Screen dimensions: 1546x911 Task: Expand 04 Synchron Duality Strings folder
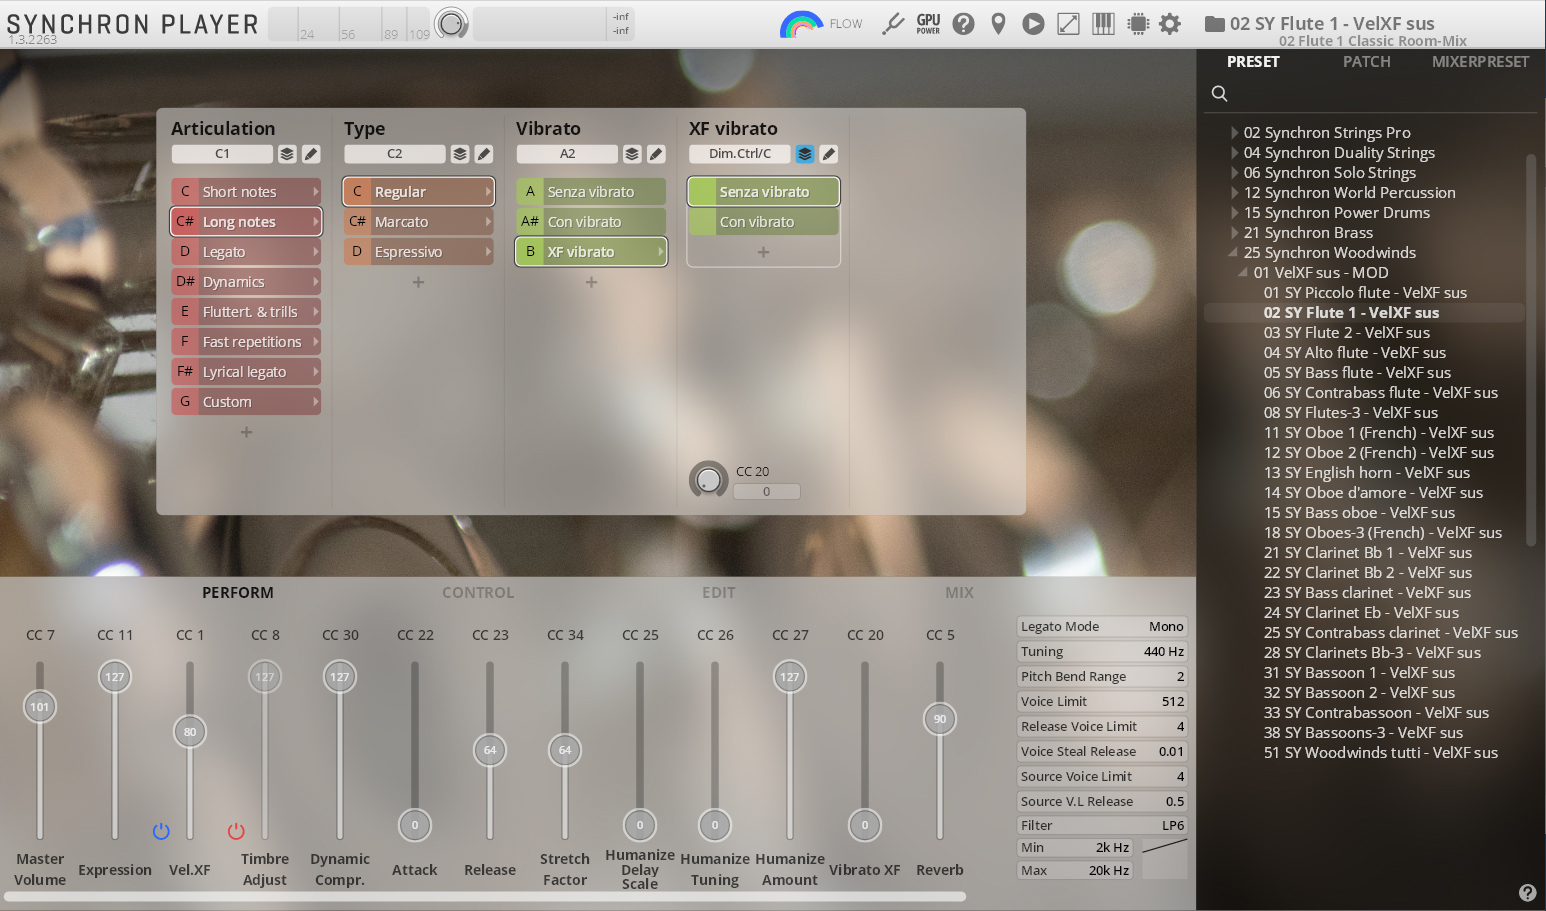pos(1235,152)
